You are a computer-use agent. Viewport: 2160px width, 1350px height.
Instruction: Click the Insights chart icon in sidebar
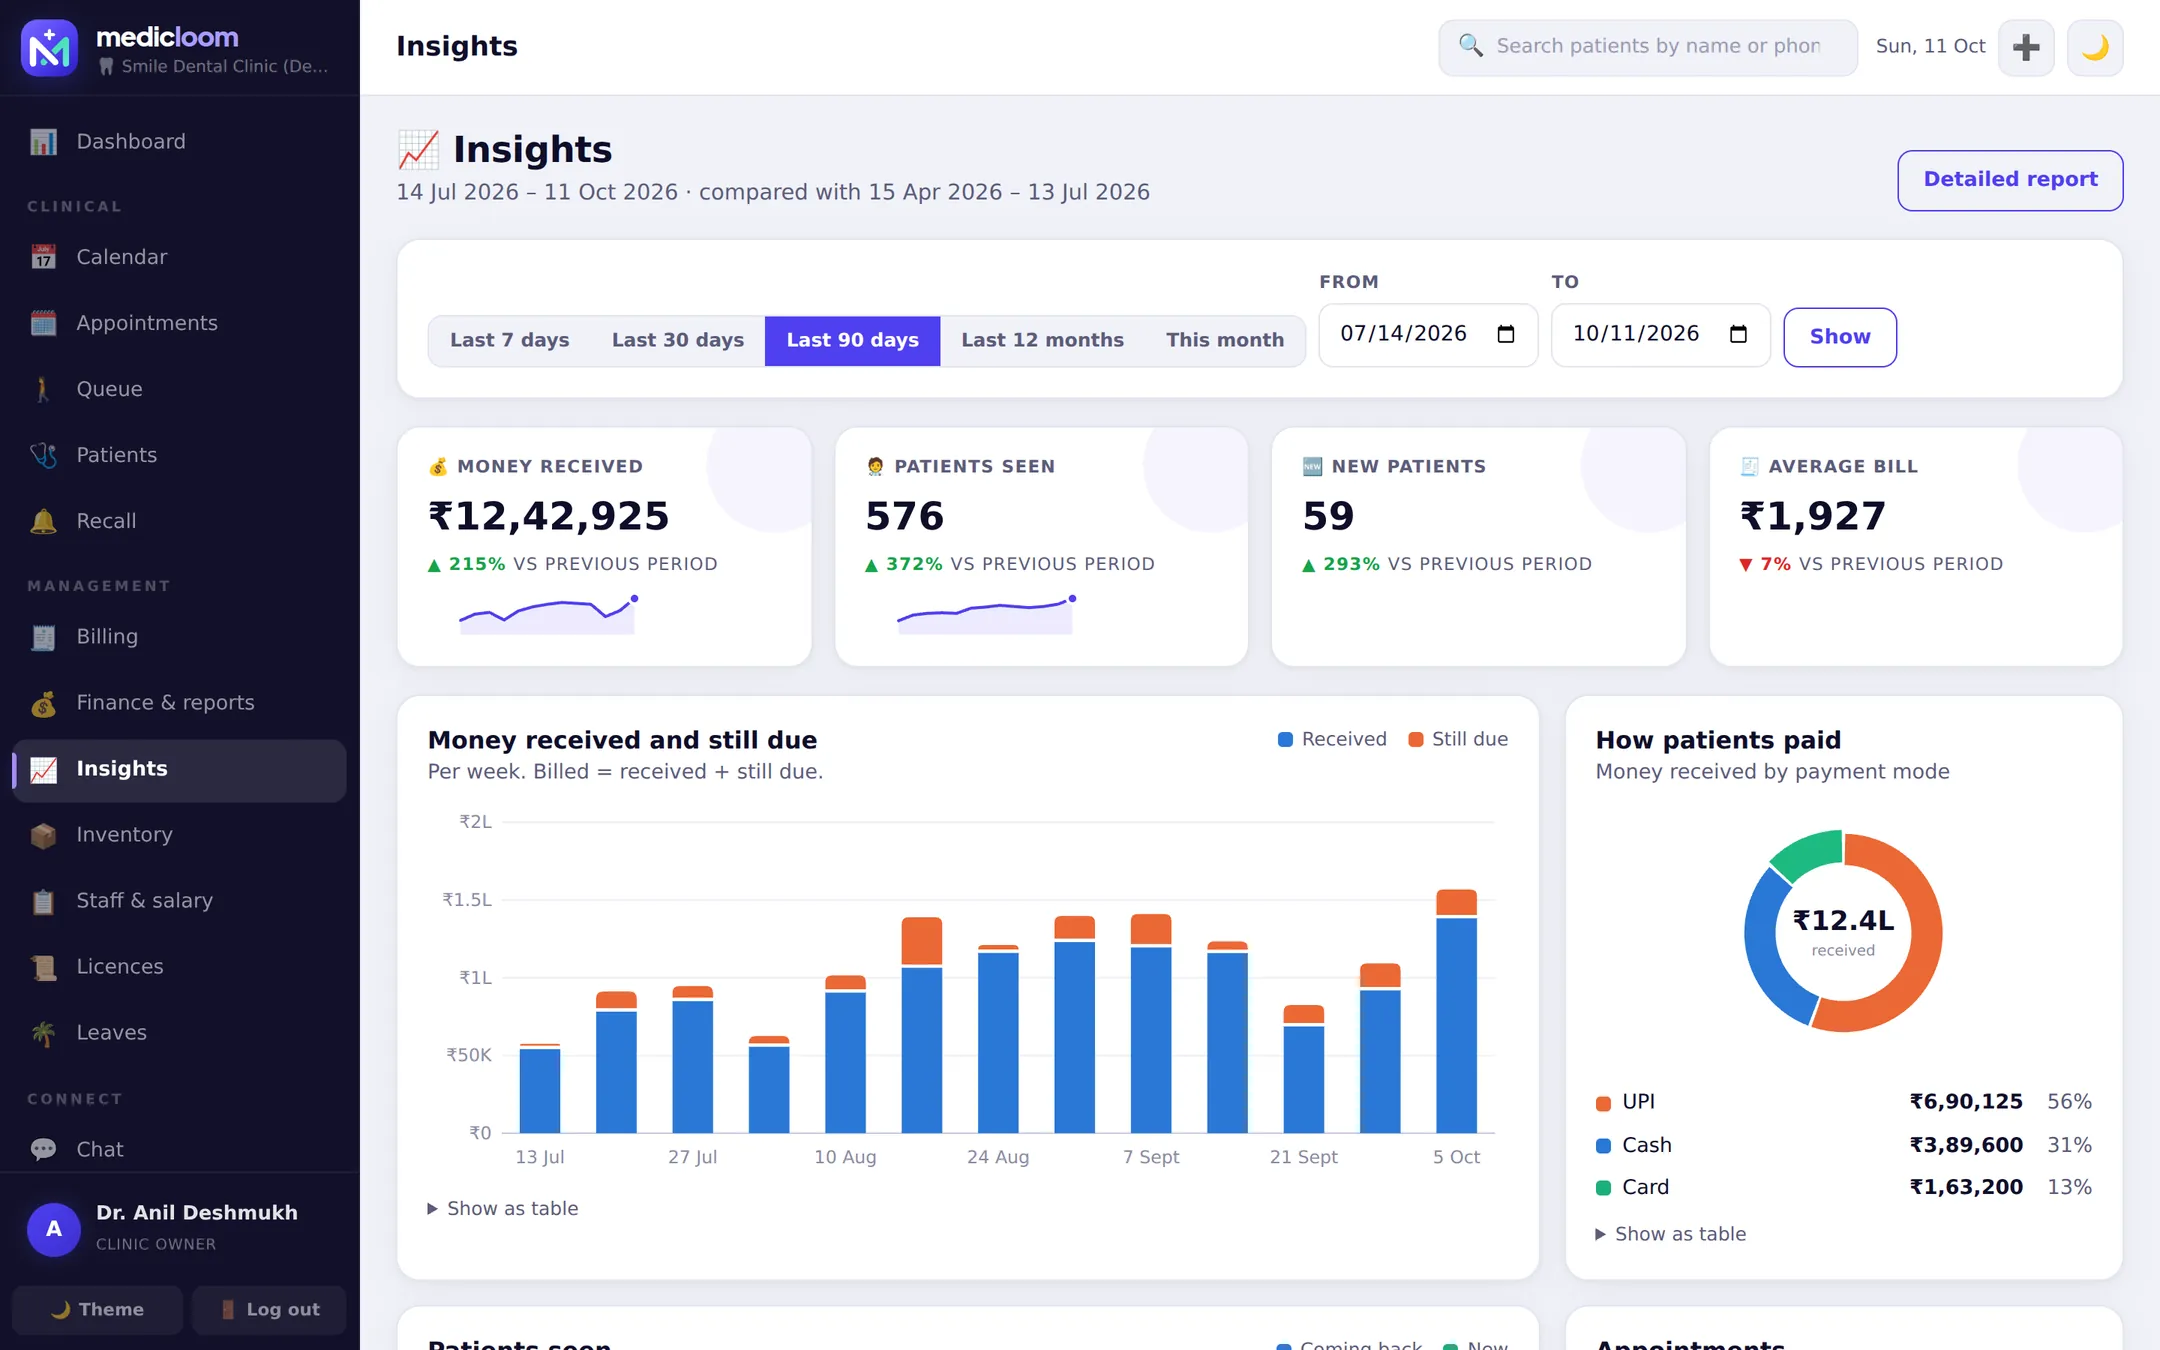pos(43,769)
